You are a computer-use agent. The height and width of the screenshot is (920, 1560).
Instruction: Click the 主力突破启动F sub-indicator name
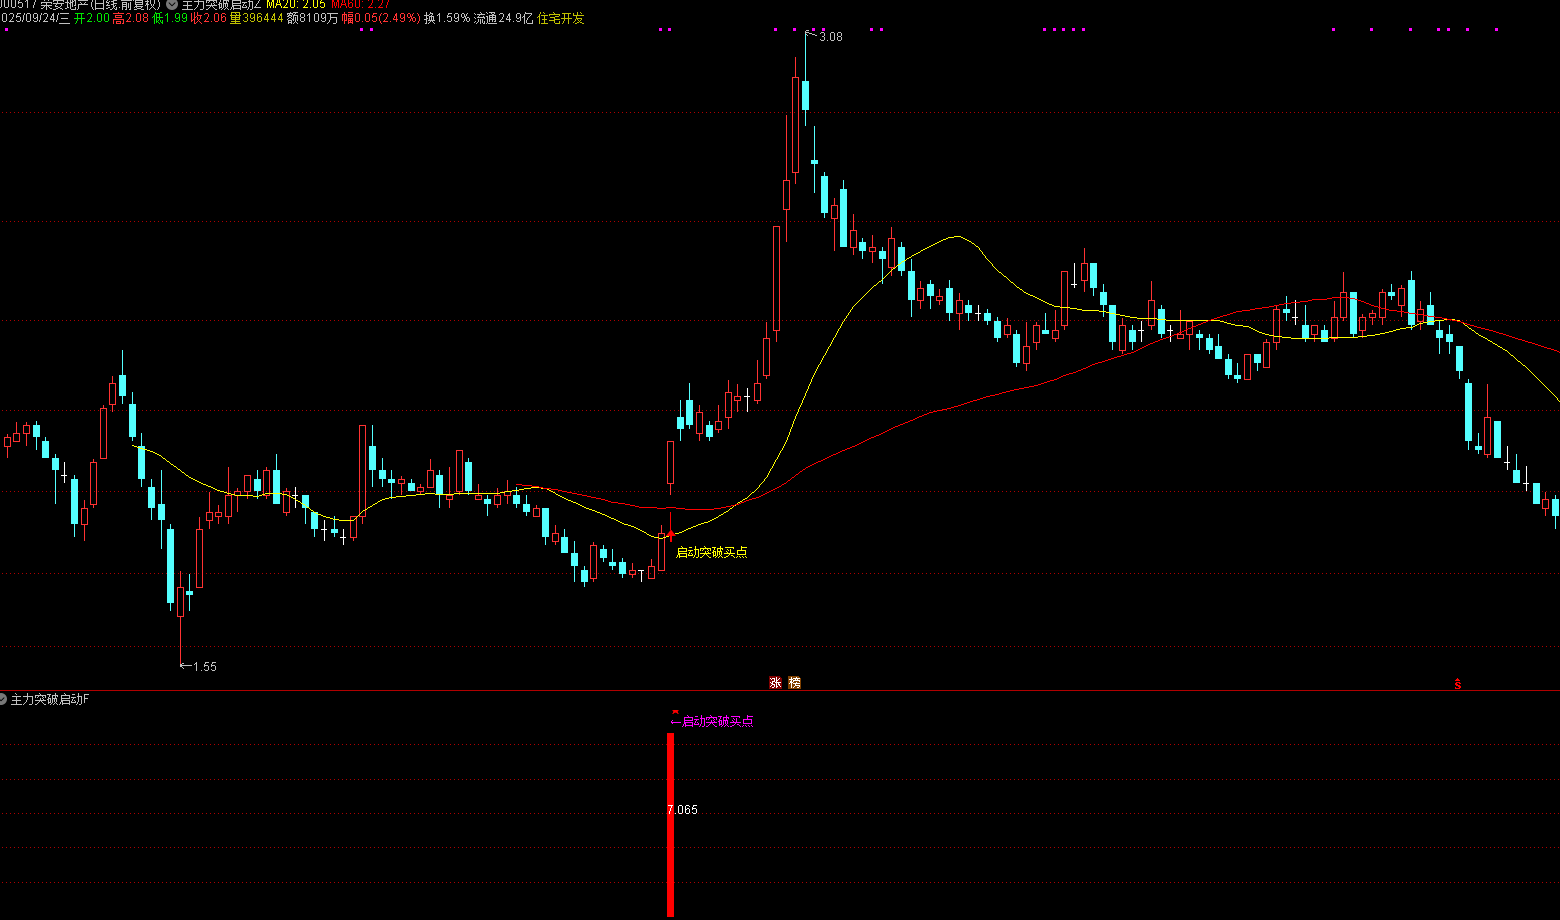click(50, 699)
